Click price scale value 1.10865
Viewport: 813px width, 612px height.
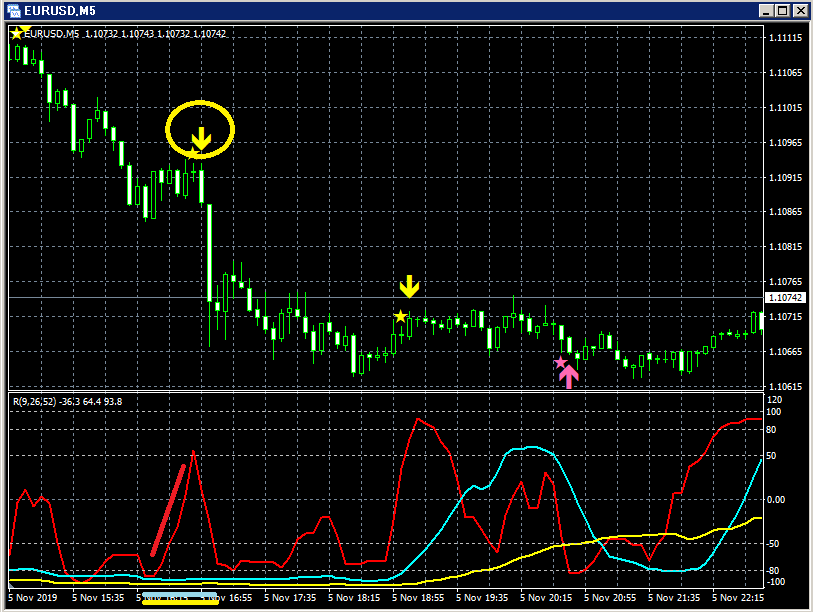coord(785,212)
